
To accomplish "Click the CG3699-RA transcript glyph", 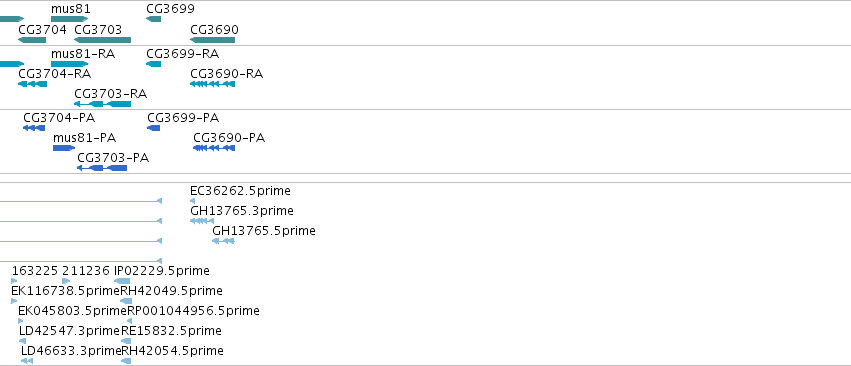I will [x=154, y=64].
